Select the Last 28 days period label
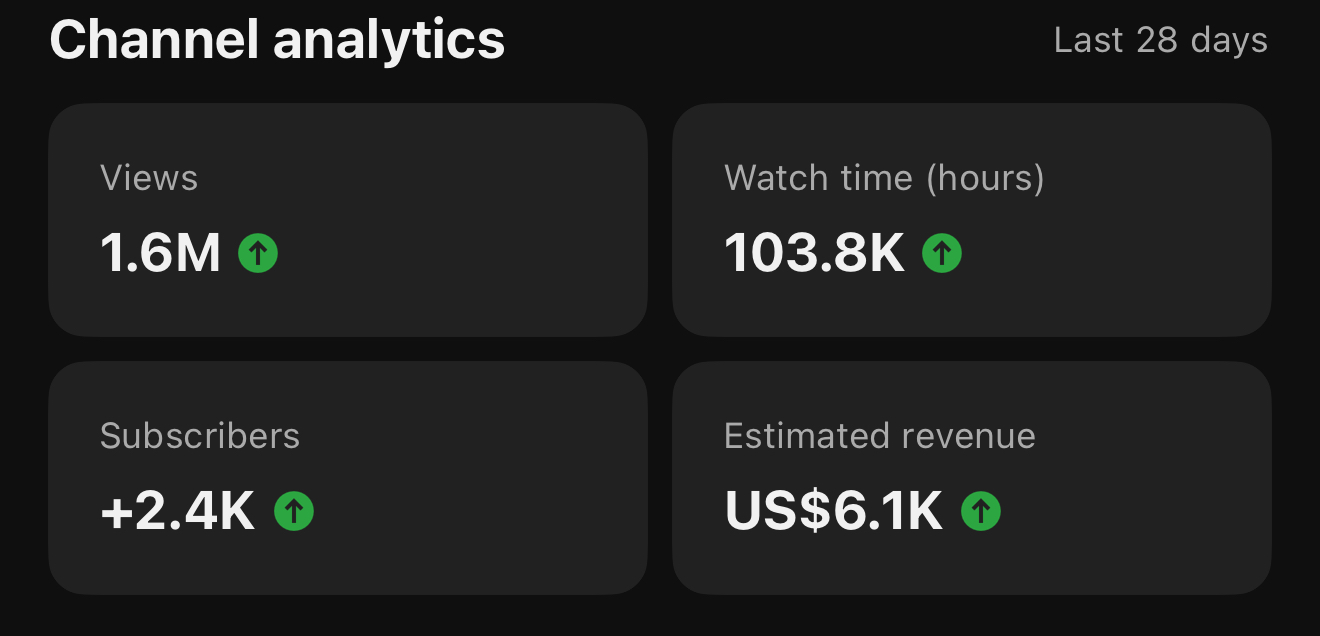Screen dimensions: 1320x636 click(x=1160, y=41)
